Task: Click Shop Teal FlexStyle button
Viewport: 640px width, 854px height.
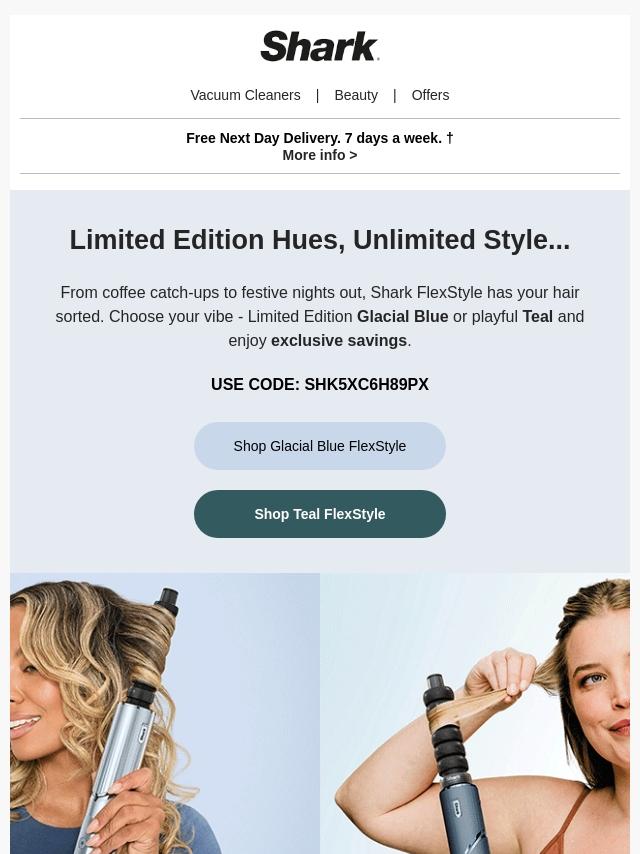Action: tap(320, 514)
